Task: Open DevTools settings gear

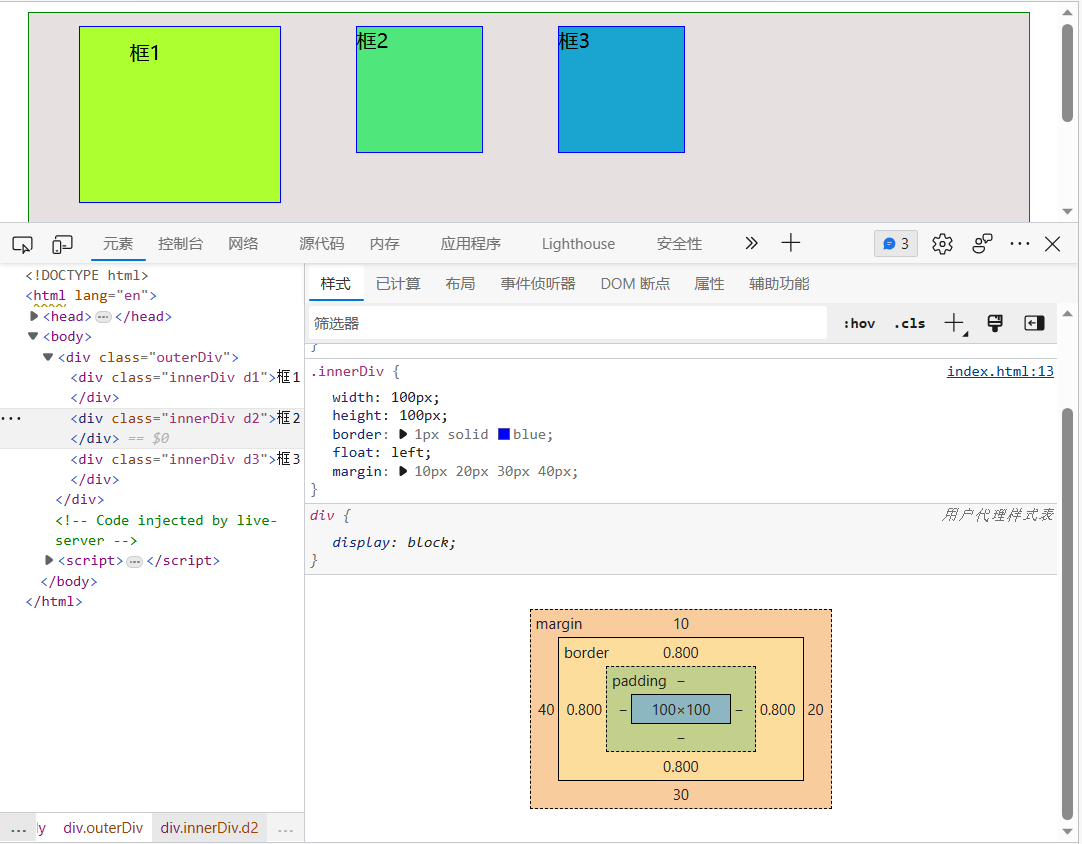Action: point(942,244)
